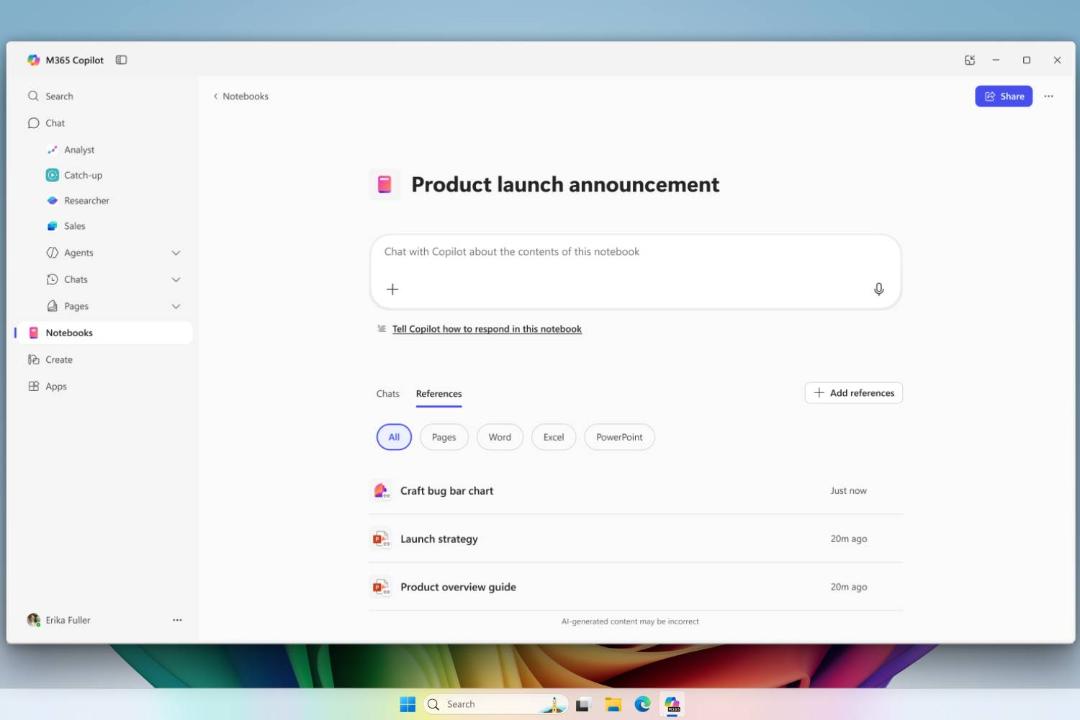The width and height of the screenshot is (1080, 720).
Task: Click the notebook cover icon beside title
Action: [384, 185]
